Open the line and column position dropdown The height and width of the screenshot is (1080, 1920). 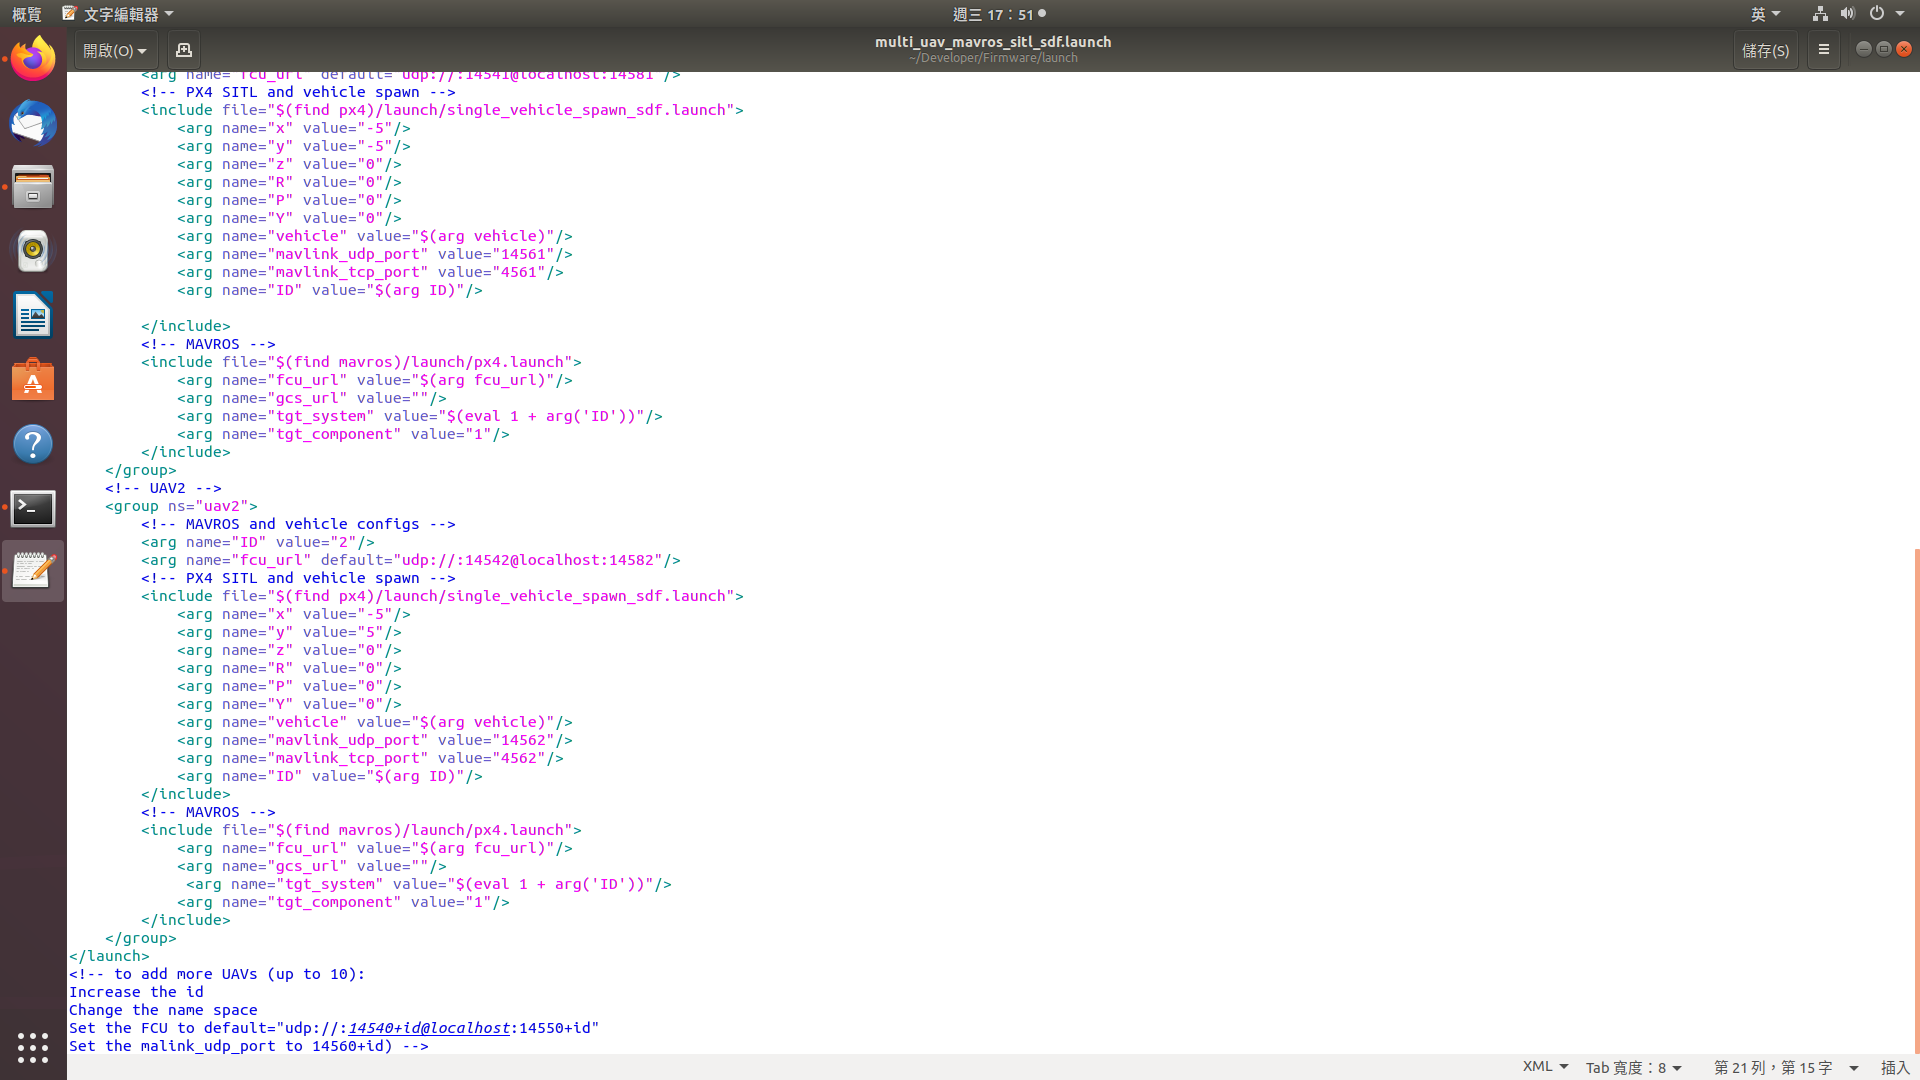[1785, 1067]
